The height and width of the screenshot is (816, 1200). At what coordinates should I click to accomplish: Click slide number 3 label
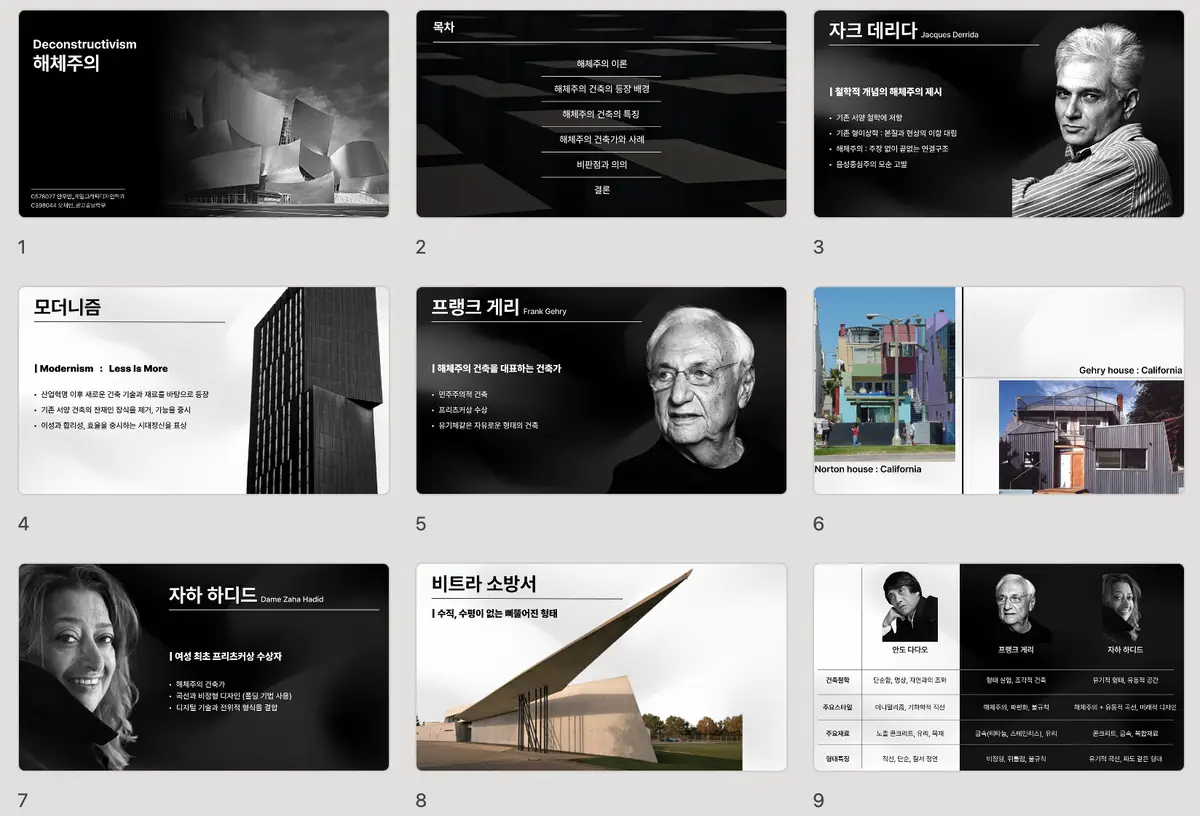pos(818,247)
